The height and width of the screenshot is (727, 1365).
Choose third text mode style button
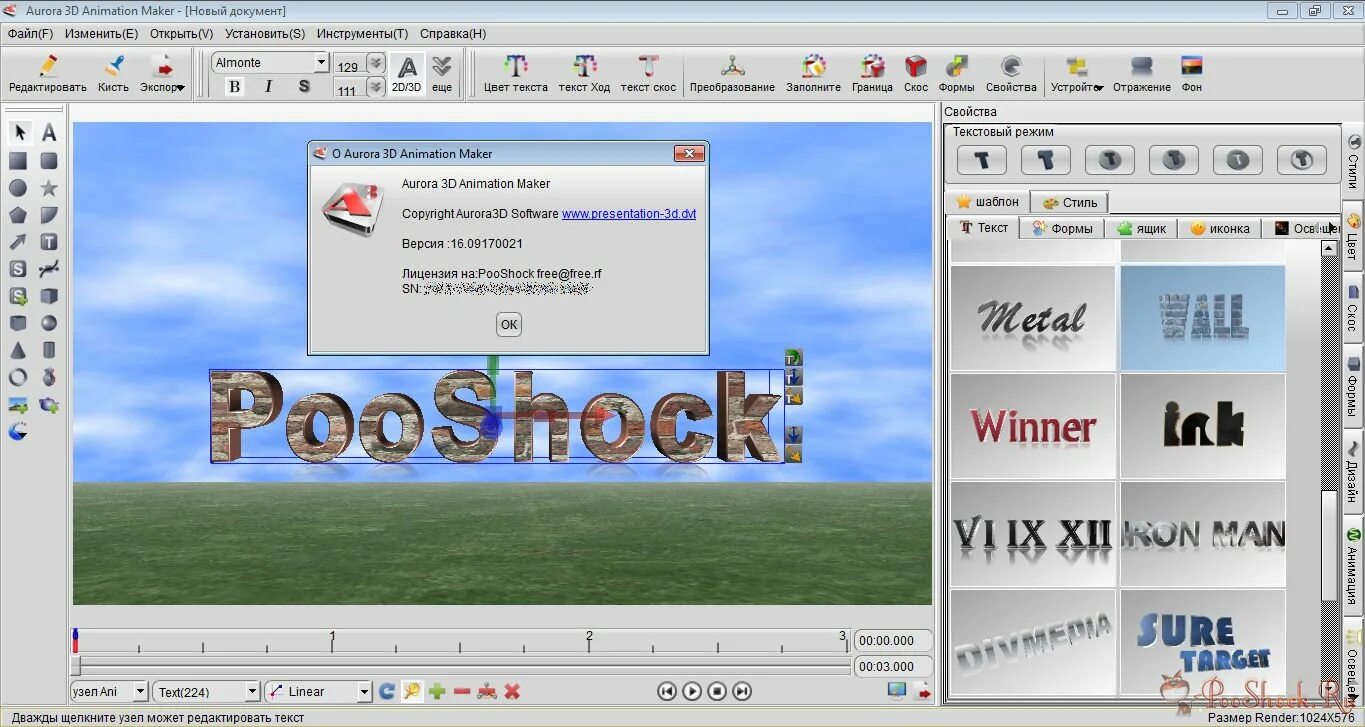(1110, 159)
